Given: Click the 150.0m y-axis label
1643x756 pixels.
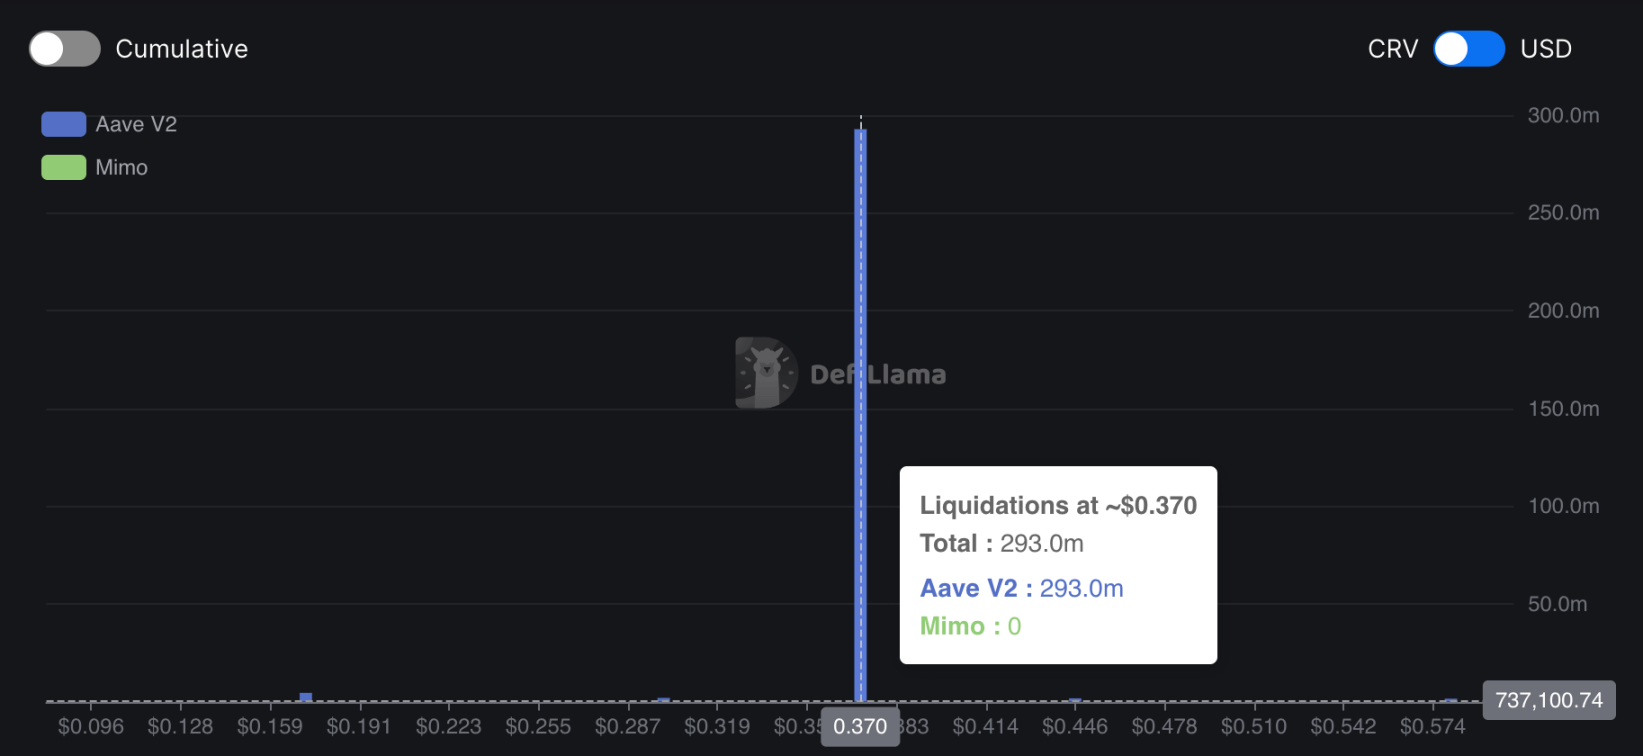Looking at the screenshot, I should point(1563,408).
